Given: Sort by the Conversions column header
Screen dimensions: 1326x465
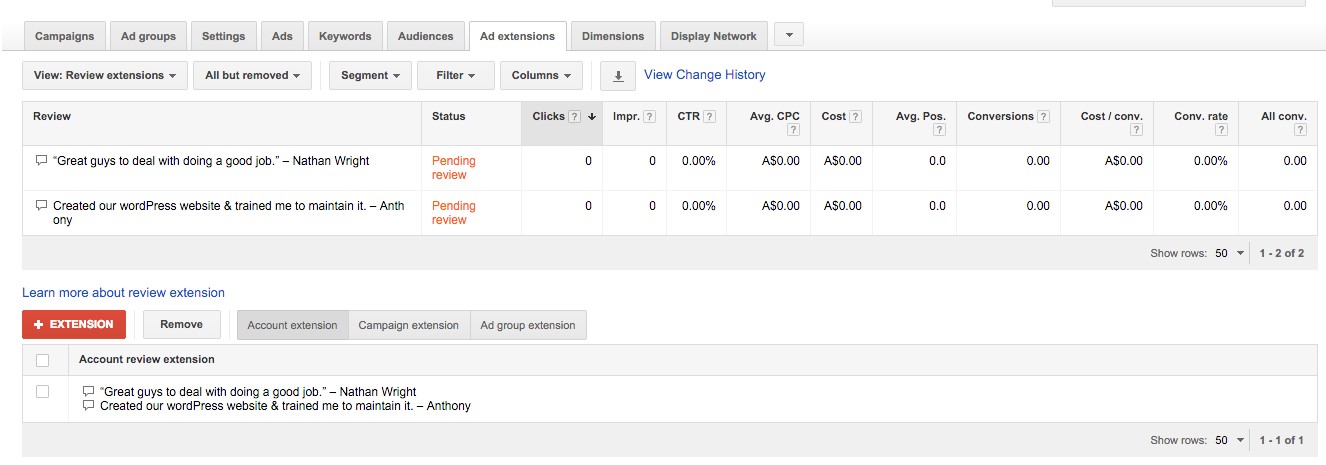Looking at the screenshot, I should click(x=1001, y=117).
